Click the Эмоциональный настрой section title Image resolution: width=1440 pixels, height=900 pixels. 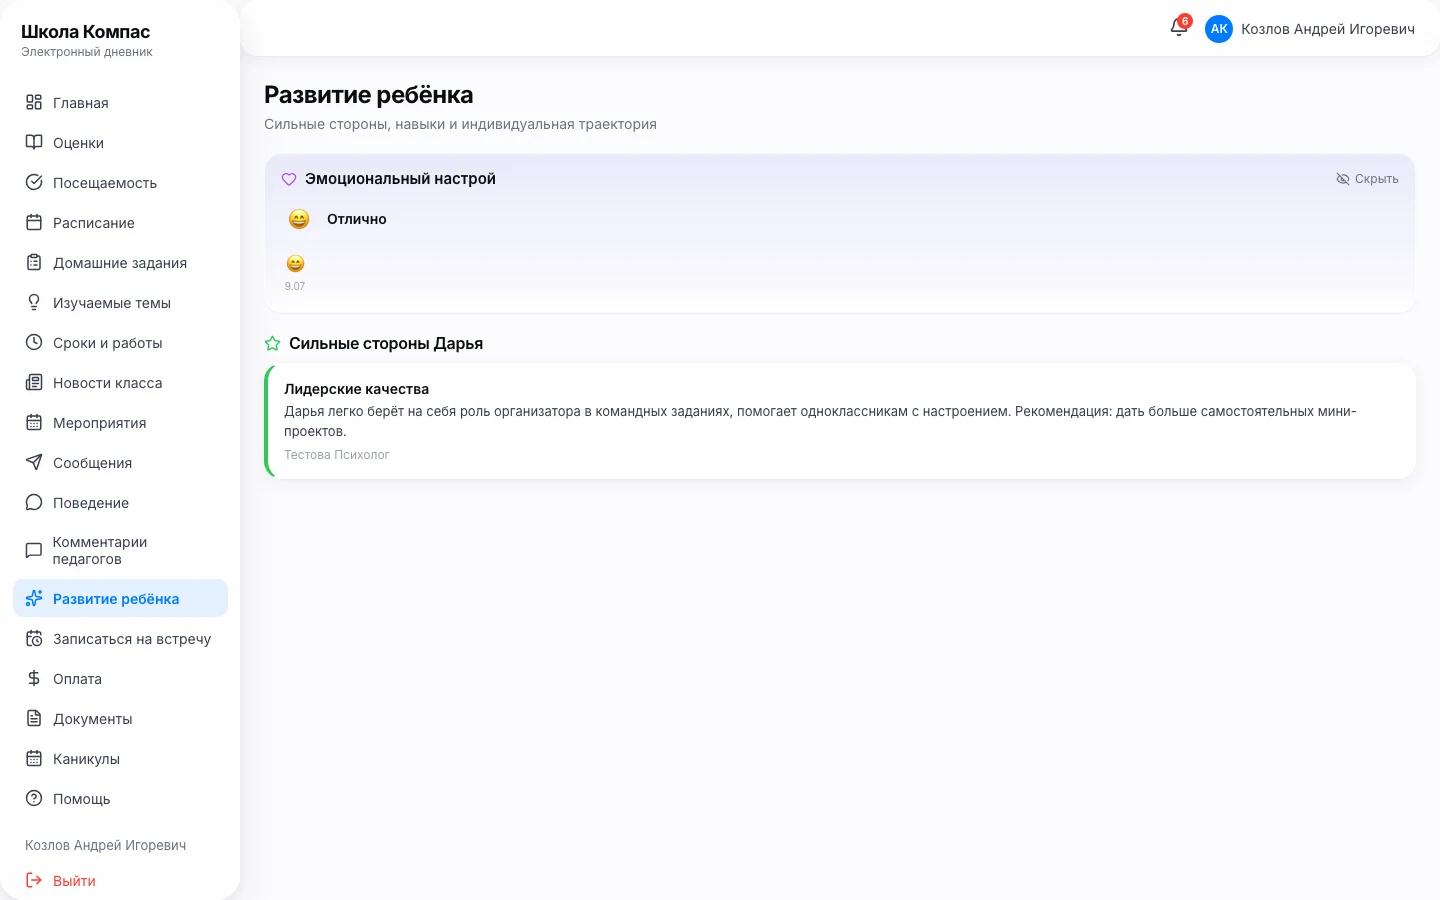click(400, 179)
